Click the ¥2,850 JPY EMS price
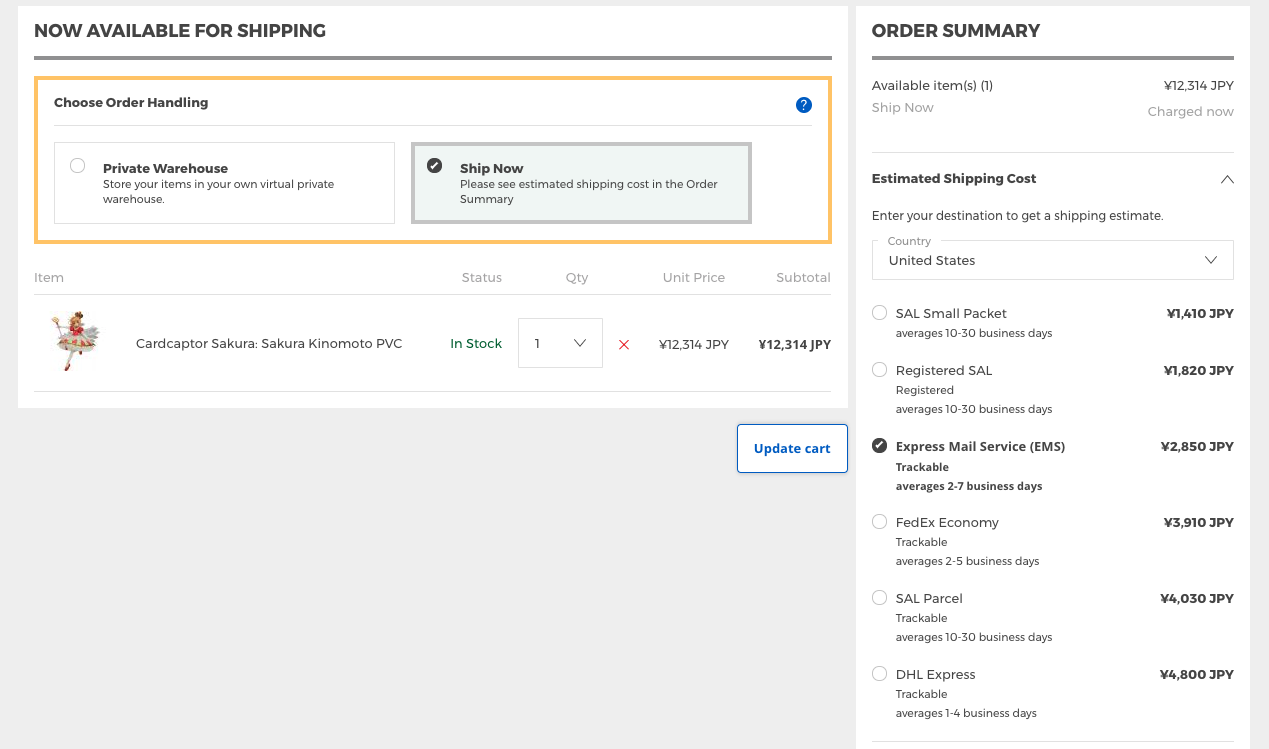1269x749 pixels. (x=1197, y=447)
